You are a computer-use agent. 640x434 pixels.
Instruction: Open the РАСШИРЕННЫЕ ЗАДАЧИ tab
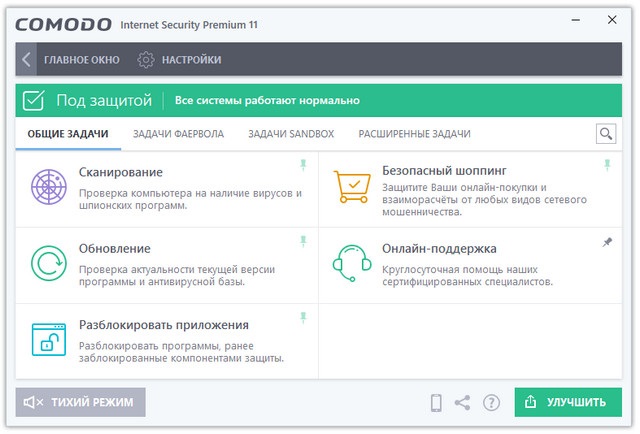coord(415,133)
